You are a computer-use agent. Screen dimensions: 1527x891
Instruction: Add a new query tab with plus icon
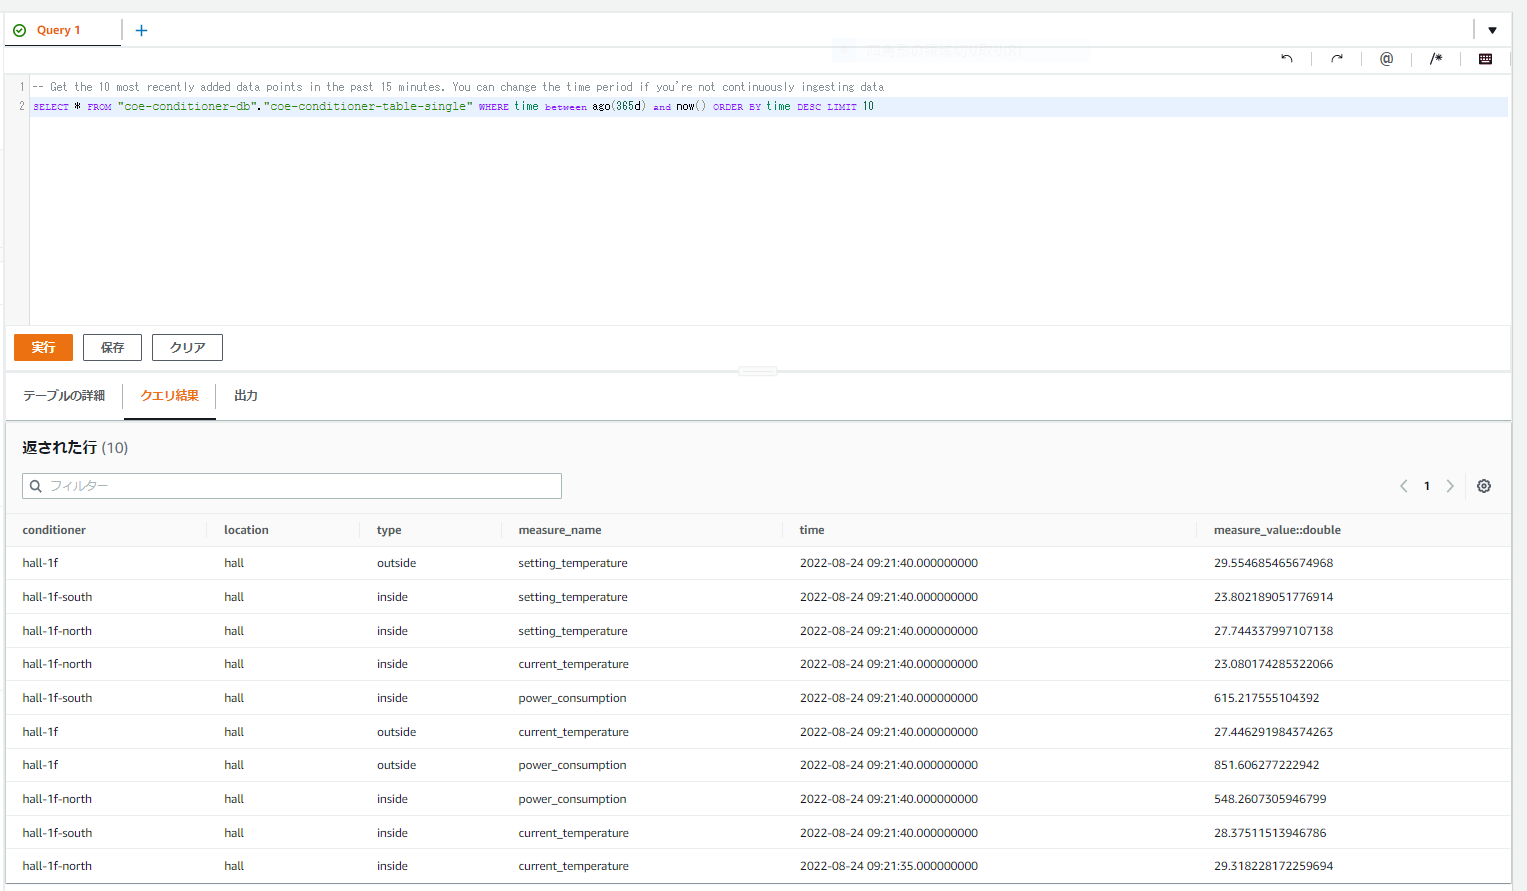coord(141,30)
